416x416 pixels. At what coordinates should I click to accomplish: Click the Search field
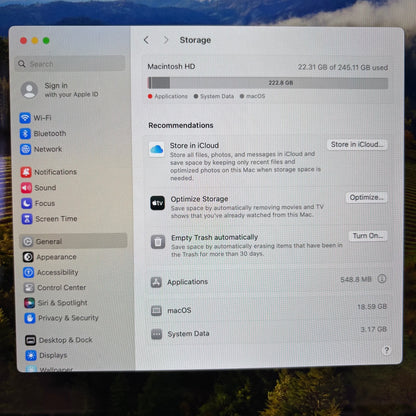pyautogui.click(x=70, y=64)
